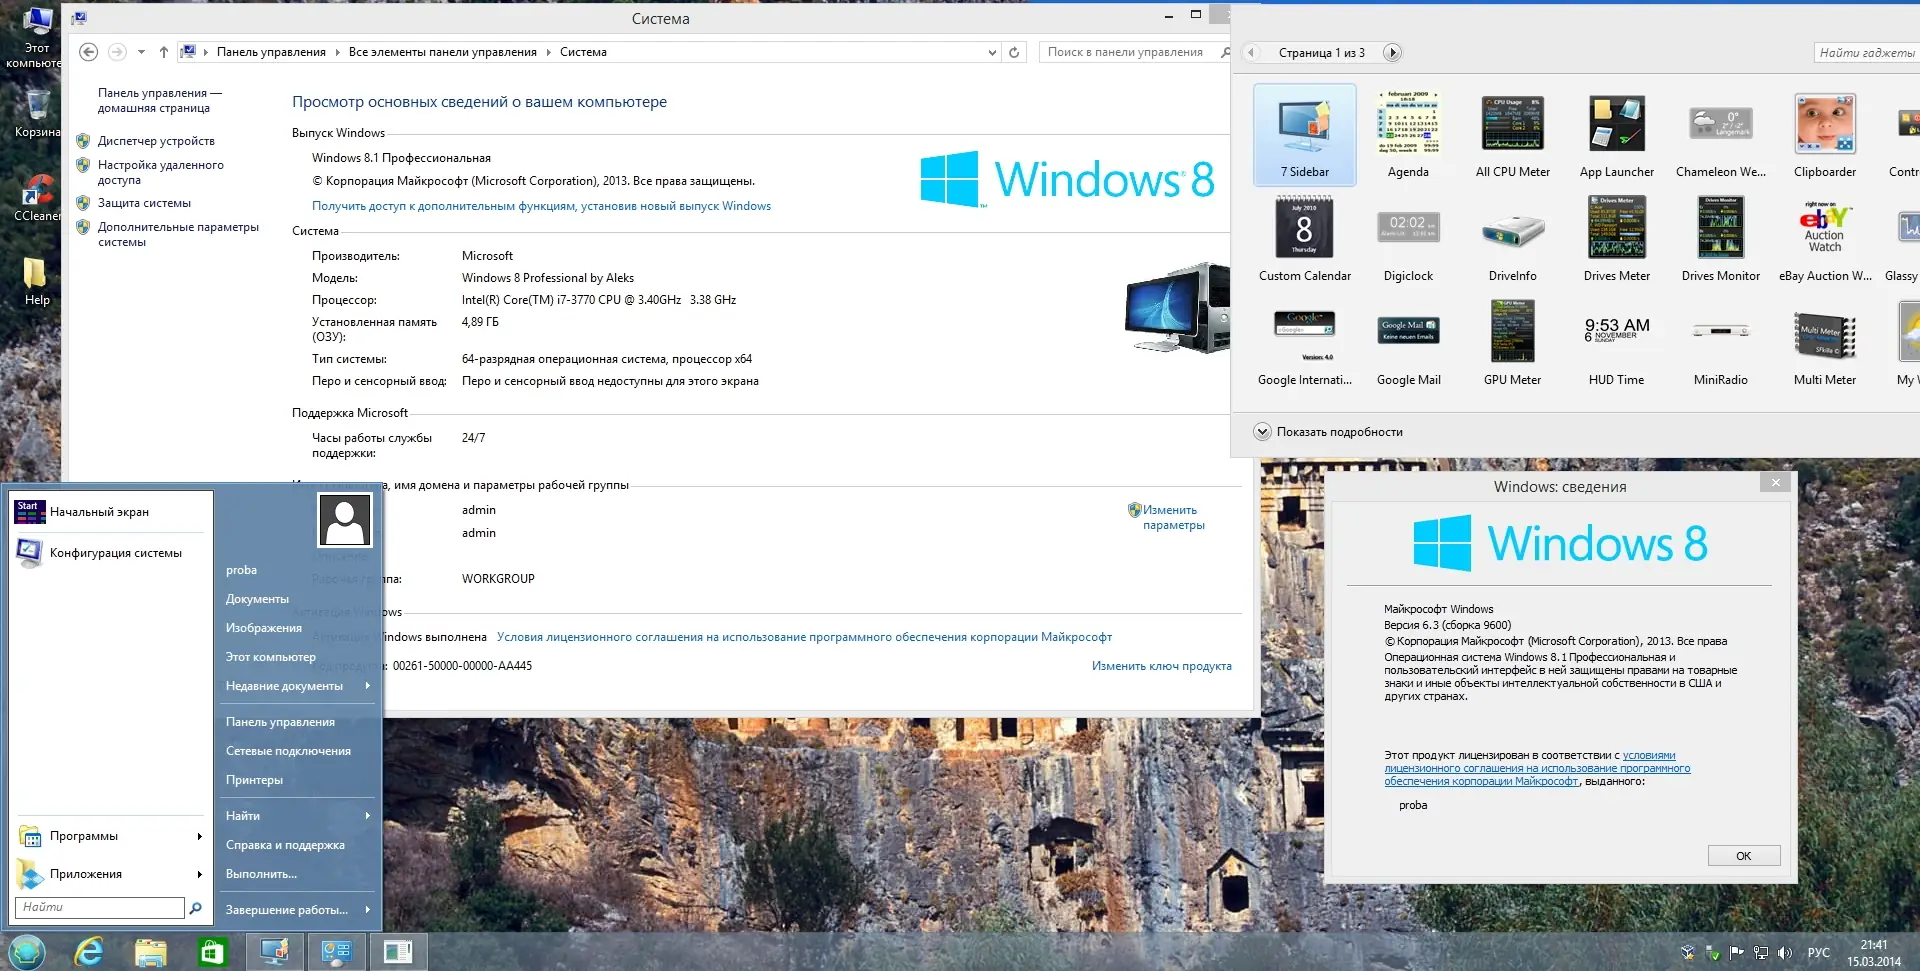Select the Chameleon Weather gadget

1720,134
